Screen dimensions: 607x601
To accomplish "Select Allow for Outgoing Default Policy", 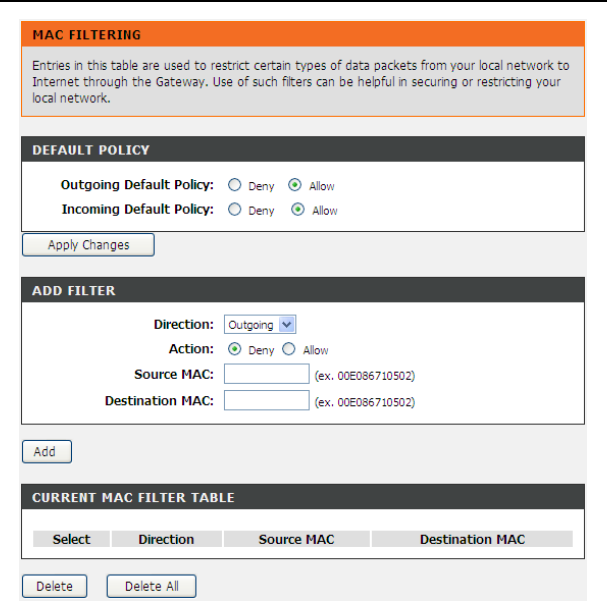I will [x=295, y=185].
